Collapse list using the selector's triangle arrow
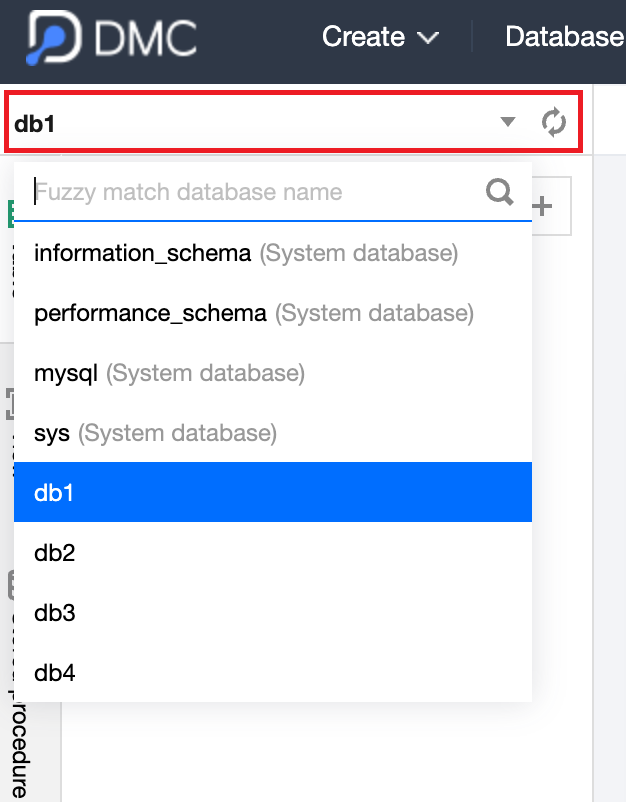Screen dimensions: 626x802 [x=508, y=122]
